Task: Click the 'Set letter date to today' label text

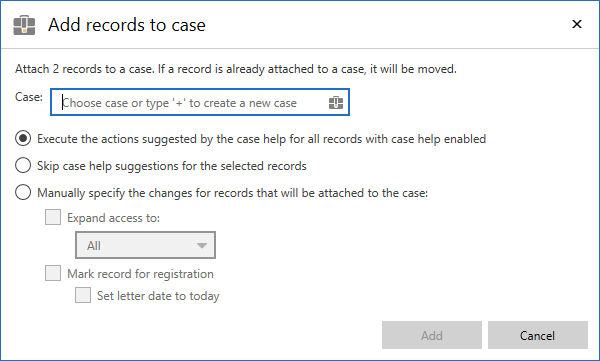Action: pos(158,296)
